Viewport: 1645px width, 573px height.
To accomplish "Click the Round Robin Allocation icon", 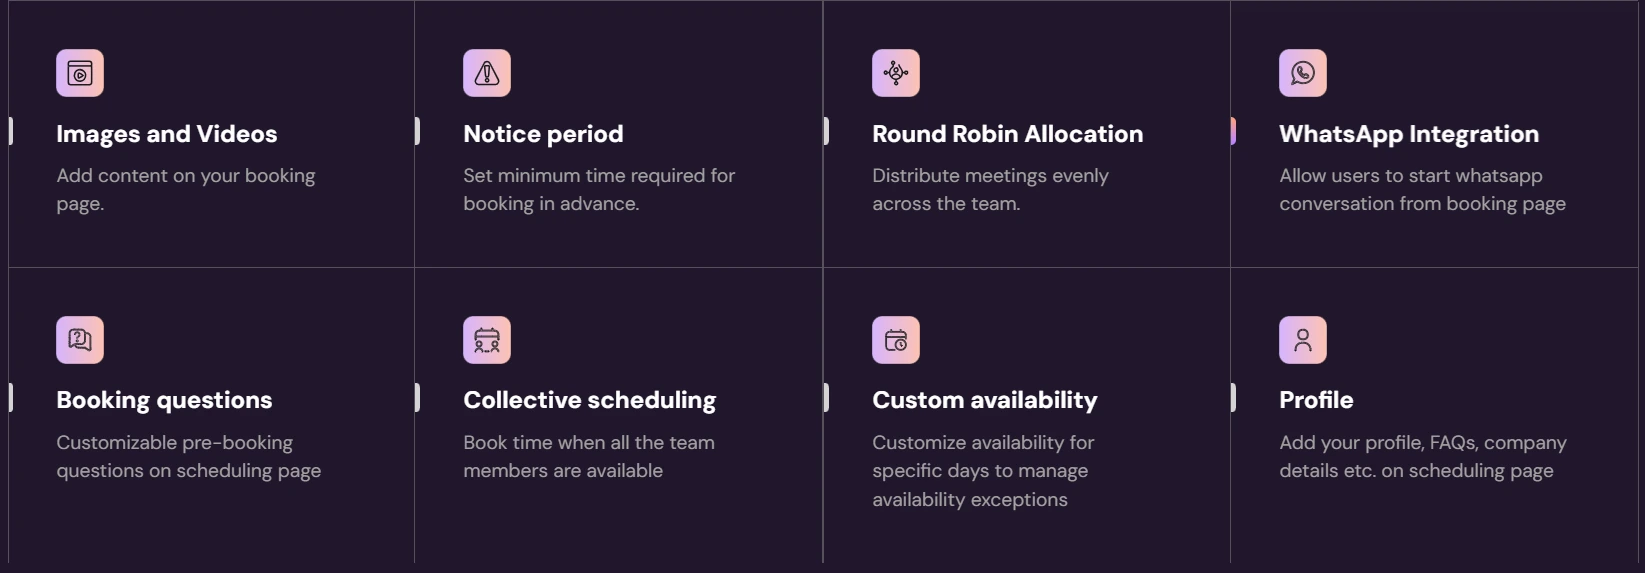I will pos(896,73).
